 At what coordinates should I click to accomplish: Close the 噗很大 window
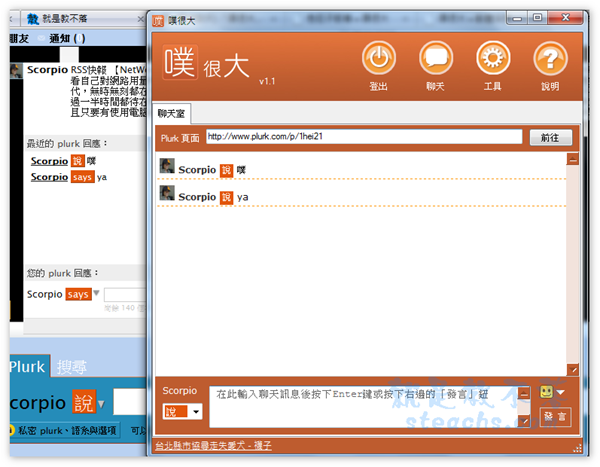566,18
